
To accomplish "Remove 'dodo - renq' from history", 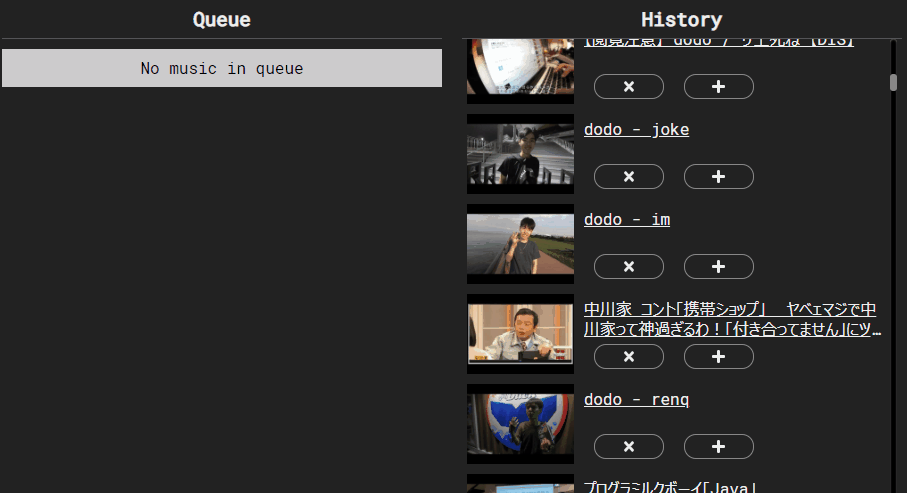I will (629, 447).
